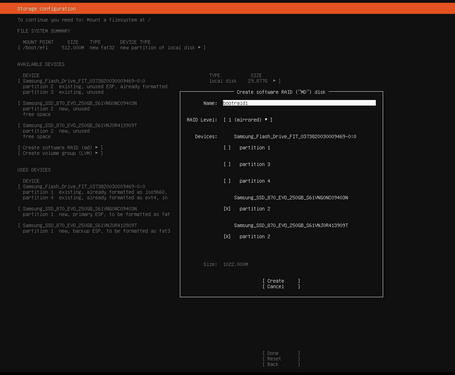
Task: Open the RAID Level dropdown
Action: click(248, 120)
